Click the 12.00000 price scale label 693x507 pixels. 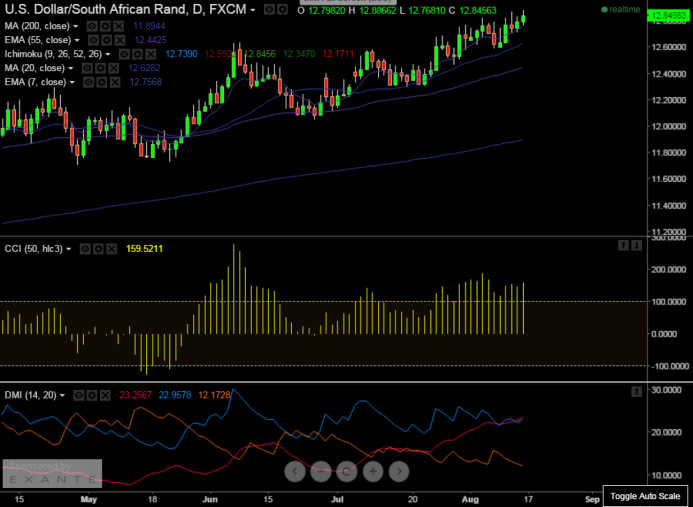click(668, 126)
